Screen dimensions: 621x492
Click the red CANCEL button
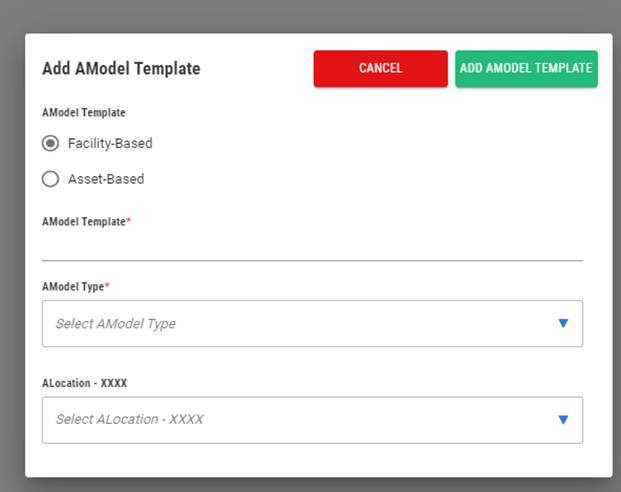381,69
